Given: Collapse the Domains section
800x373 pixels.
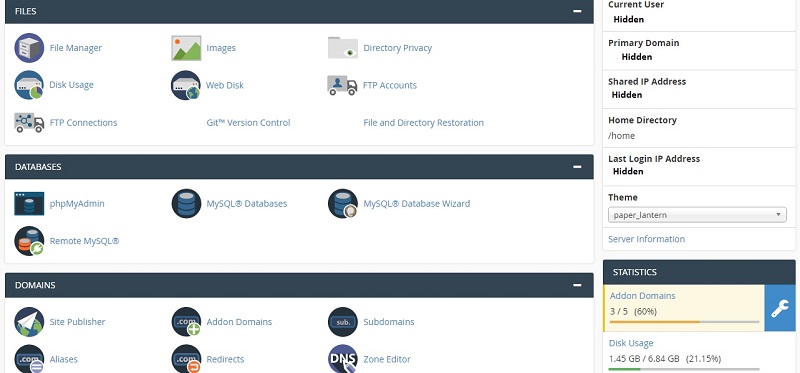Looking at the screenshot, I should pyautogui.click(x=577, y=285).
